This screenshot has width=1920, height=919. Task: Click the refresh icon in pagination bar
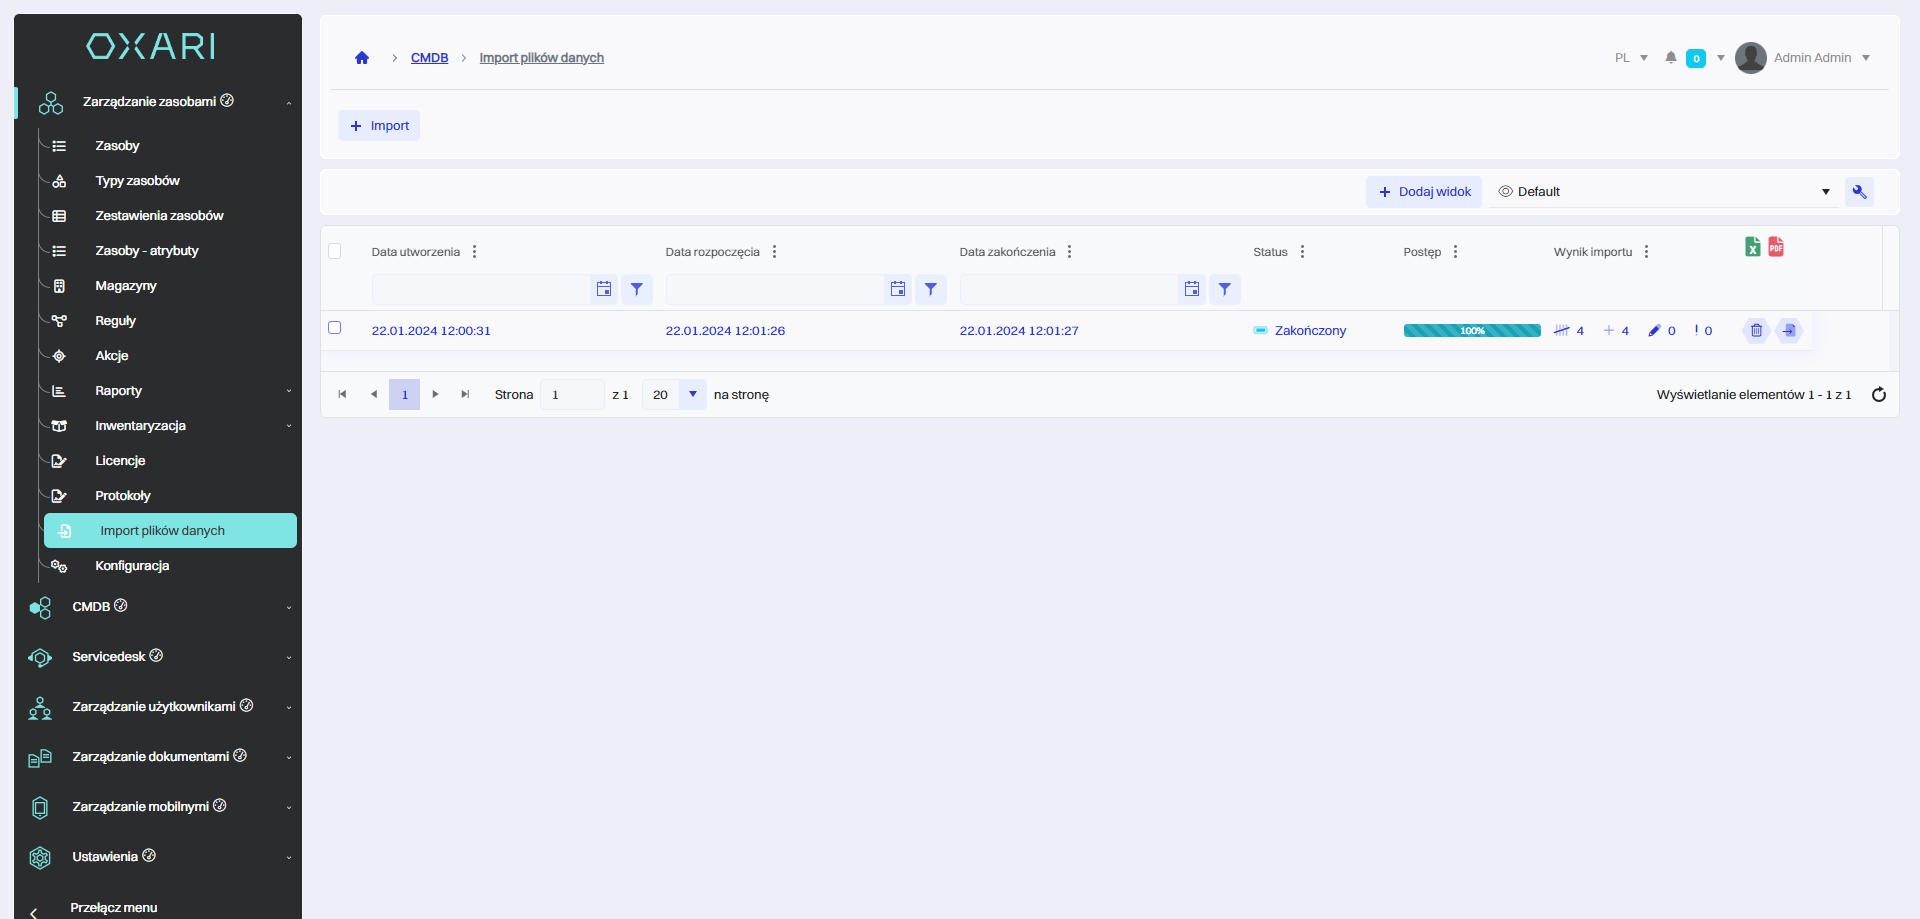(1878, 395)
